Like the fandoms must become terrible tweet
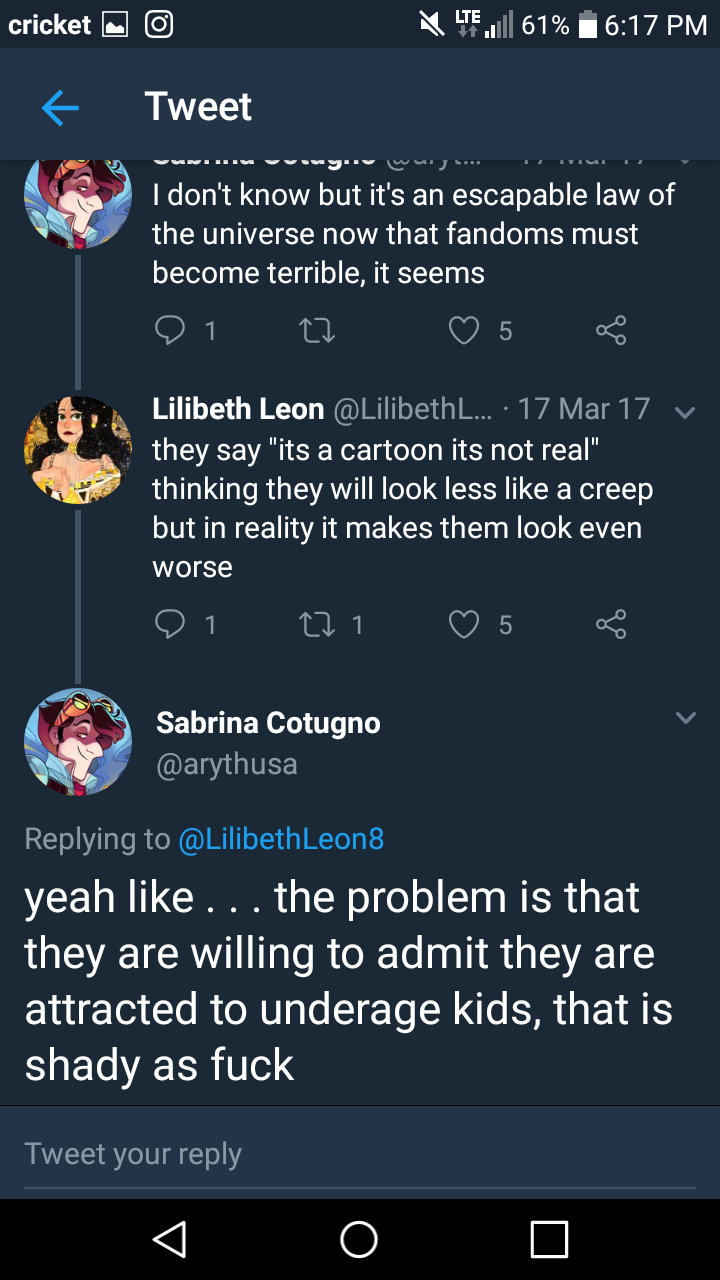720x1280 pixels. point(463,330)
